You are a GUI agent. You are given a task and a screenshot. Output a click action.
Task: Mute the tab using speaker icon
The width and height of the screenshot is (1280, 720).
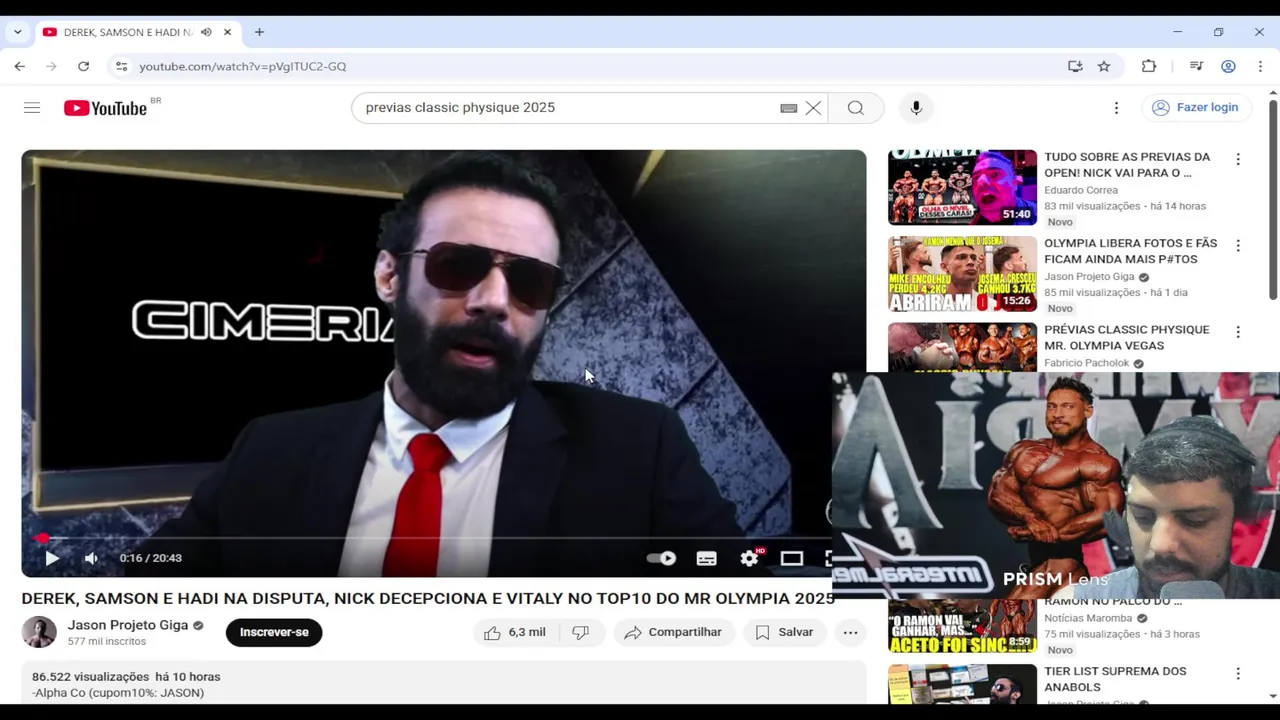pos(206,32)
